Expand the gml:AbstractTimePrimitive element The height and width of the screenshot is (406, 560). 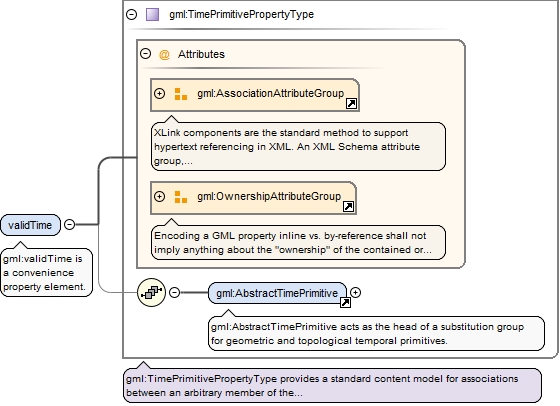point(355,292)
